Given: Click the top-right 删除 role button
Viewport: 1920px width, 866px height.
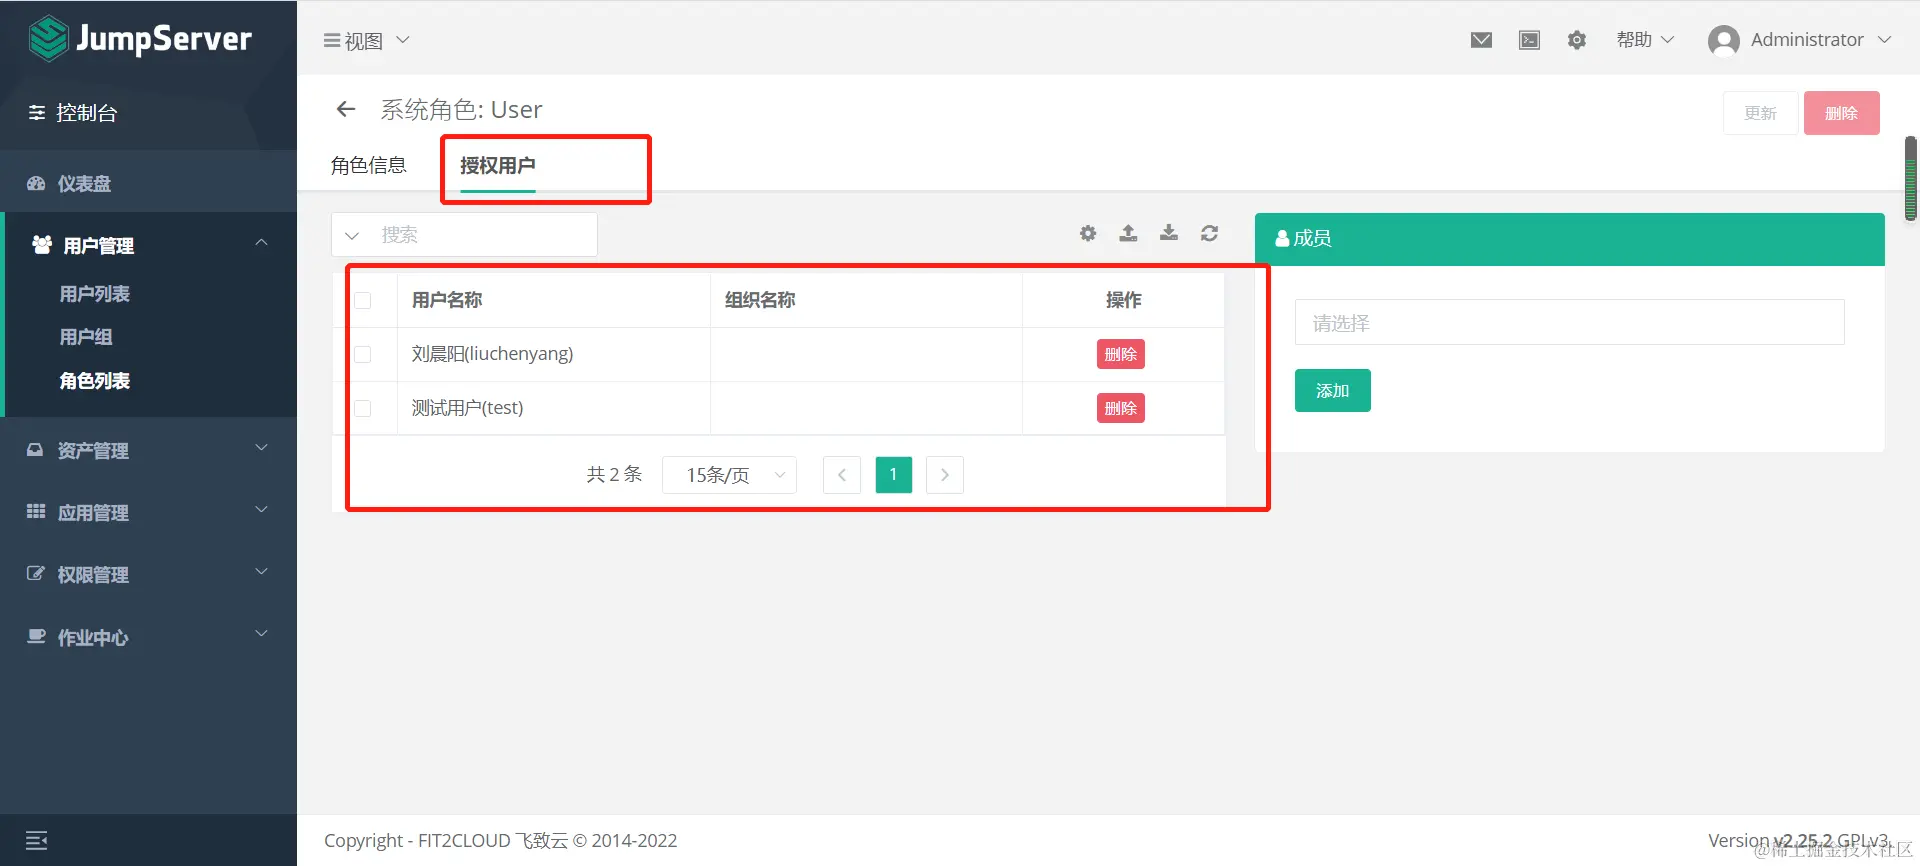Looking at the screenshot, I should [x=1841, y=113].
